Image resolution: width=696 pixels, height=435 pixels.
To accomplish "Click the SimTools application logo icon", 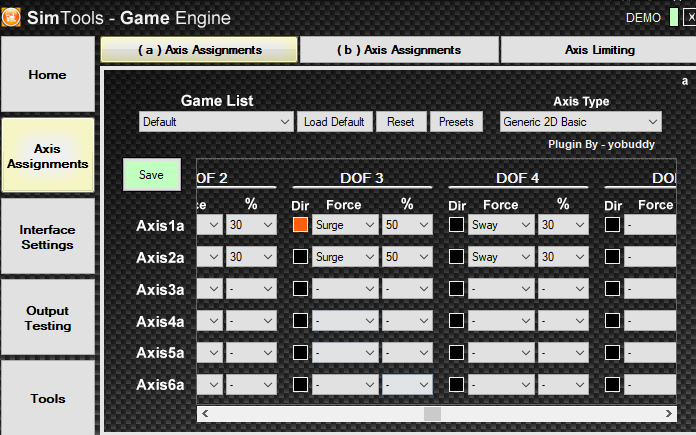I will coord(11,17).
